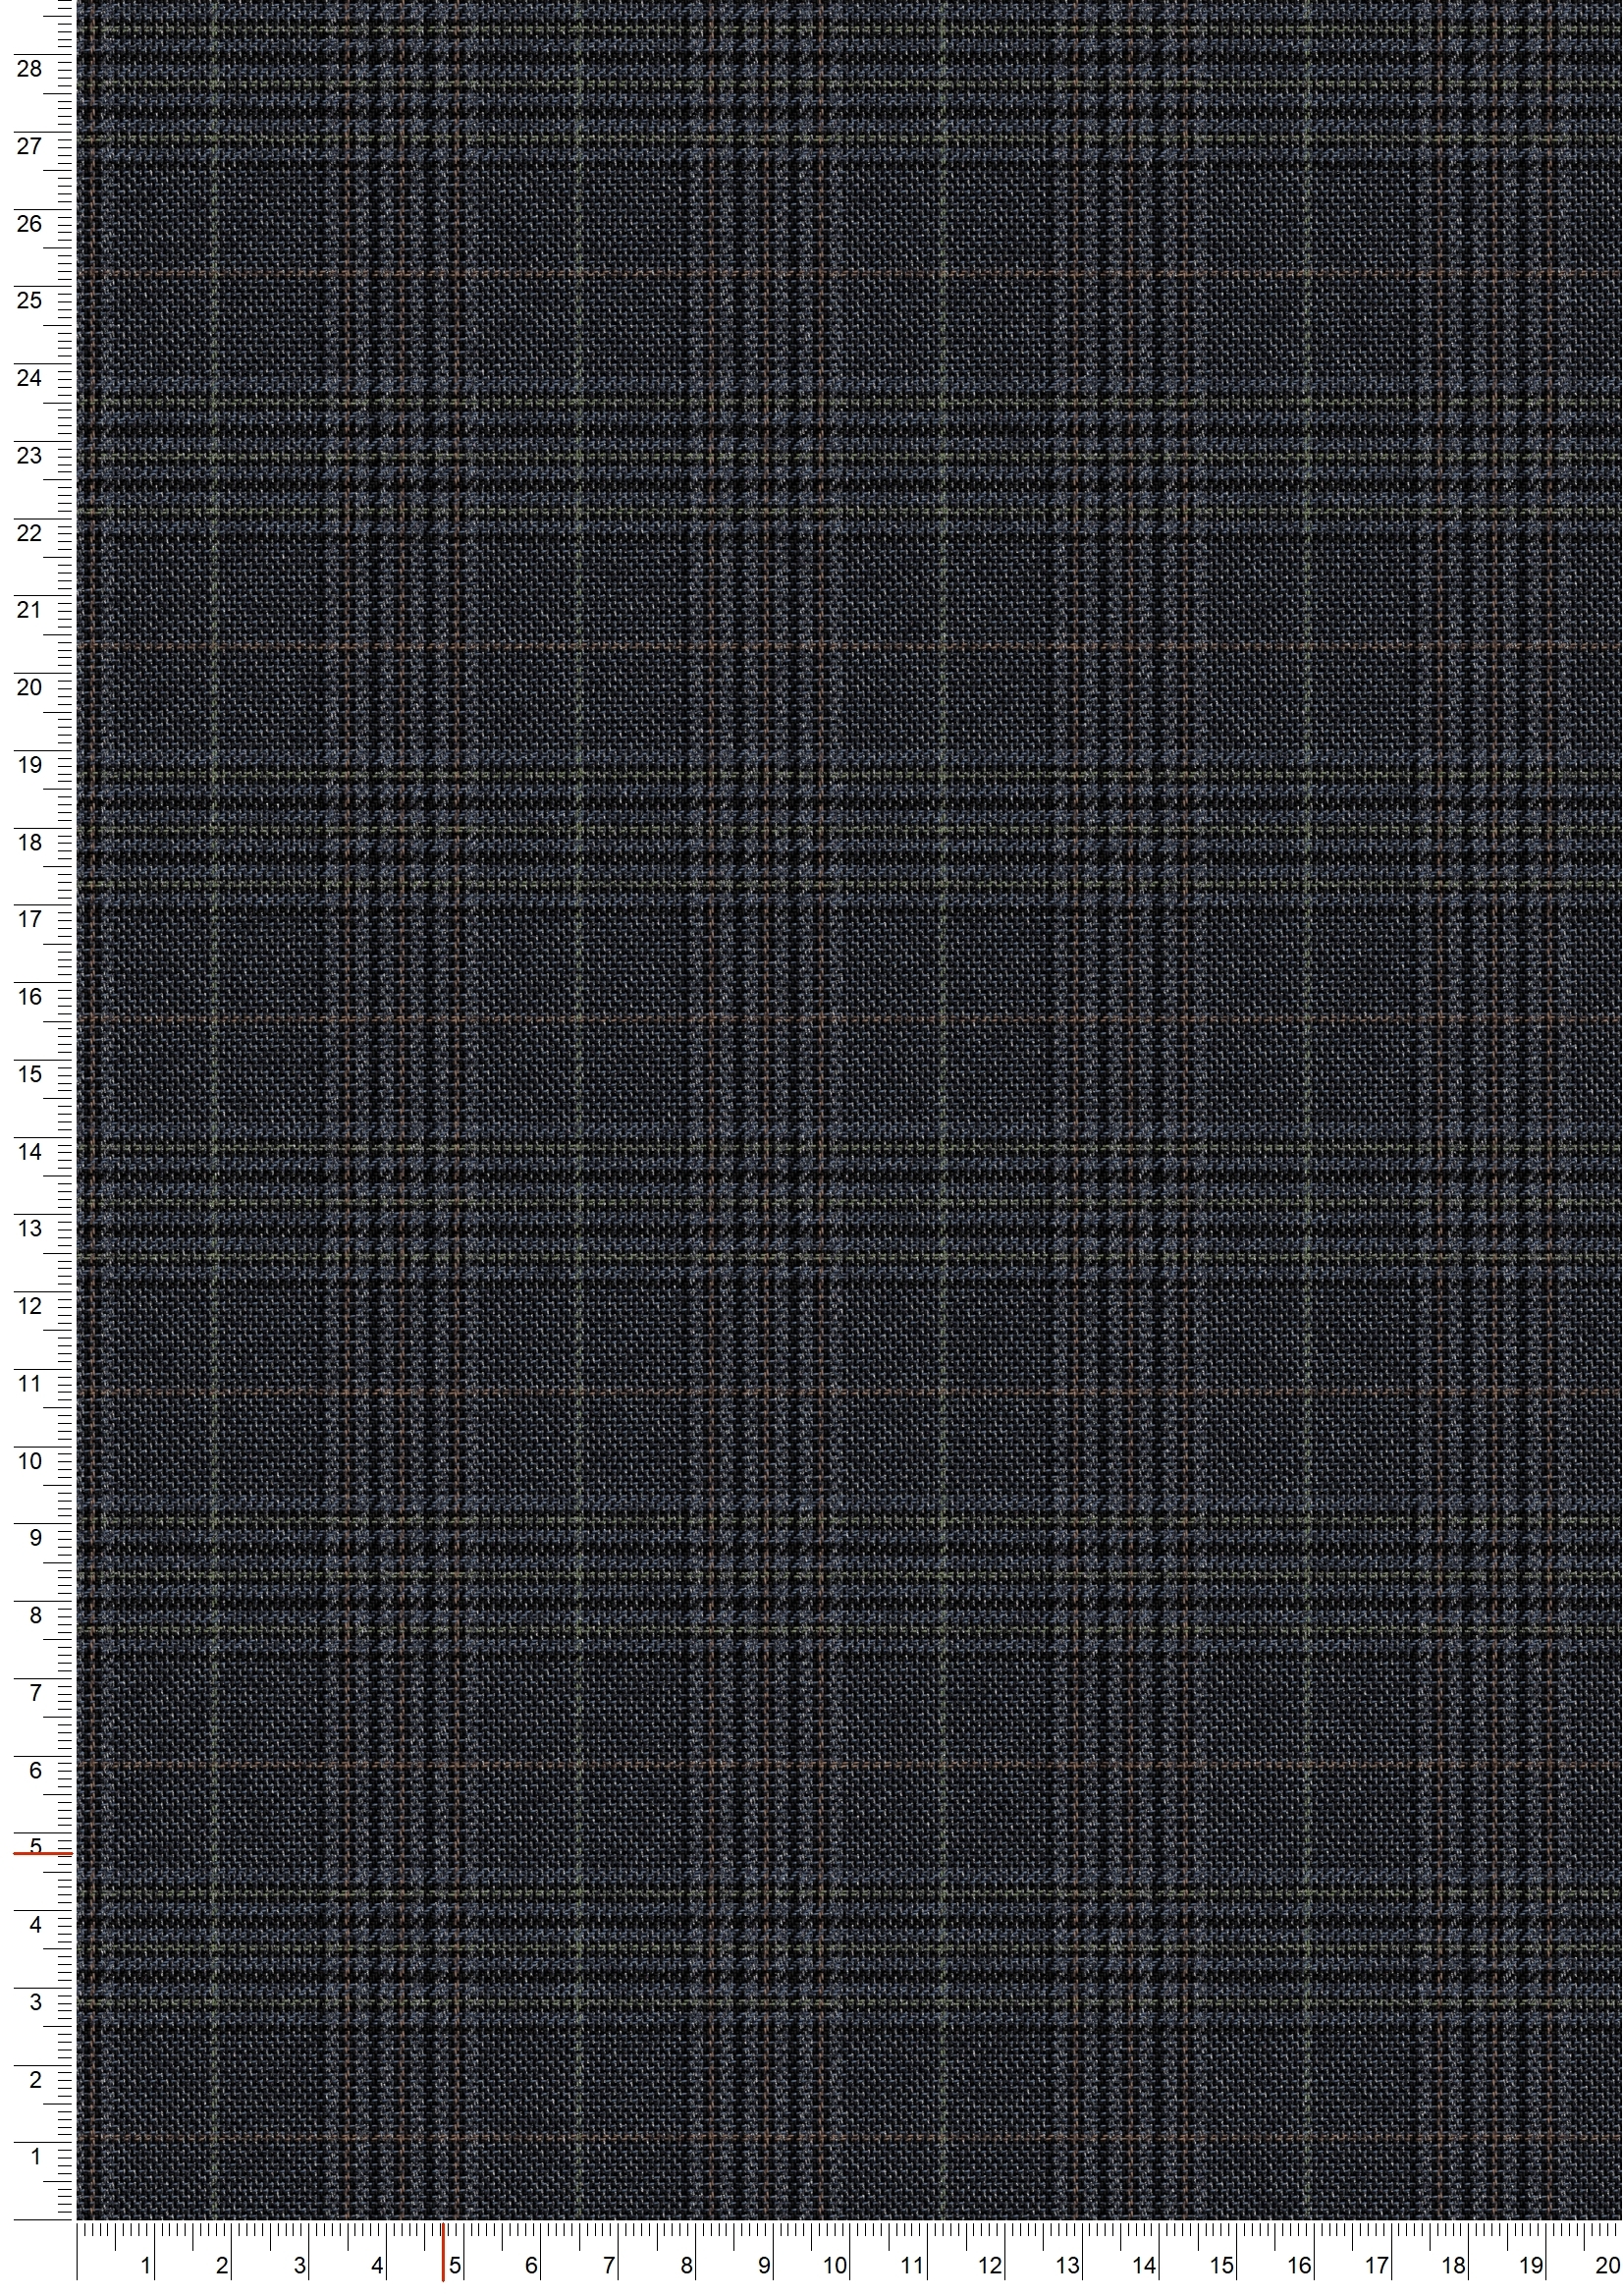Select the 19 label on the horizontal ruler
Image resolution: width=1623 pixels, height=2296 pixels.
click(x=1531, y=2266)
